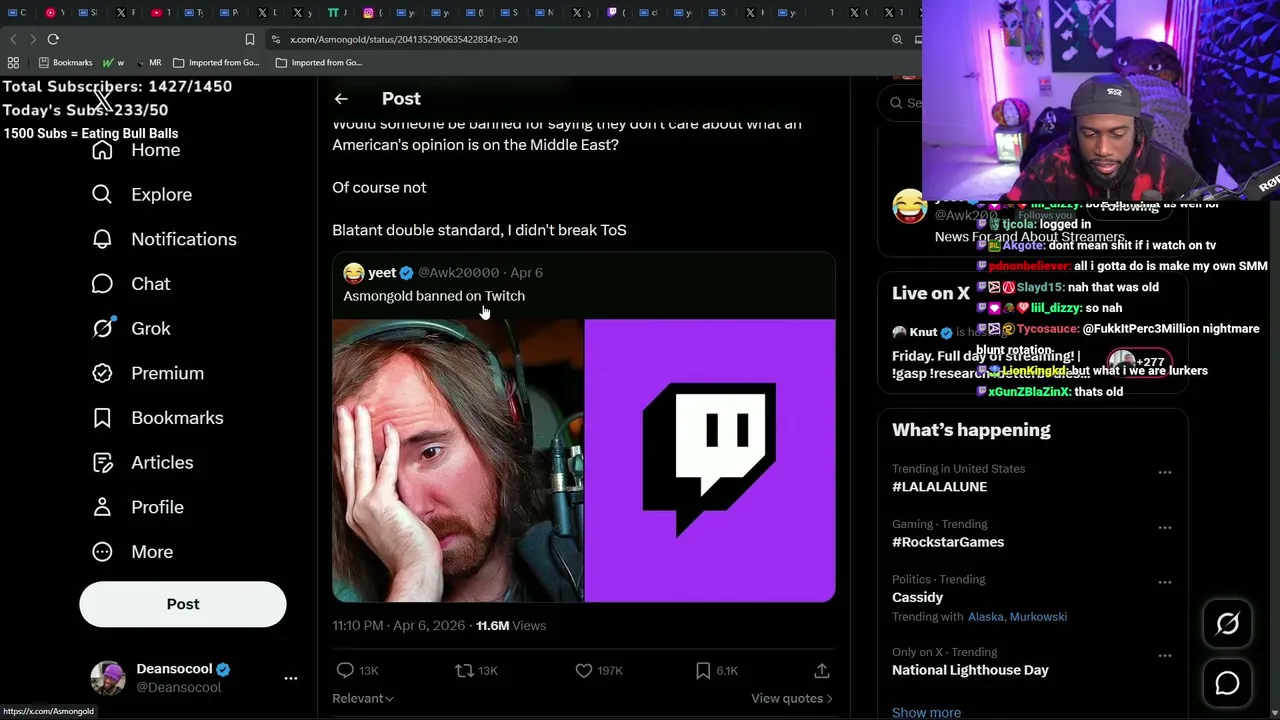Go forward using browser forward arrow

(x=32, y=39)
